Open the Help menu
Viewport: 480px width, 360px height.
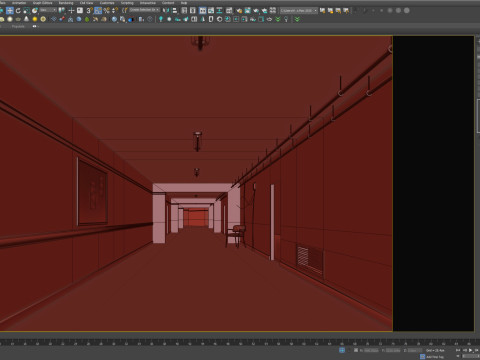pos(184,3)
